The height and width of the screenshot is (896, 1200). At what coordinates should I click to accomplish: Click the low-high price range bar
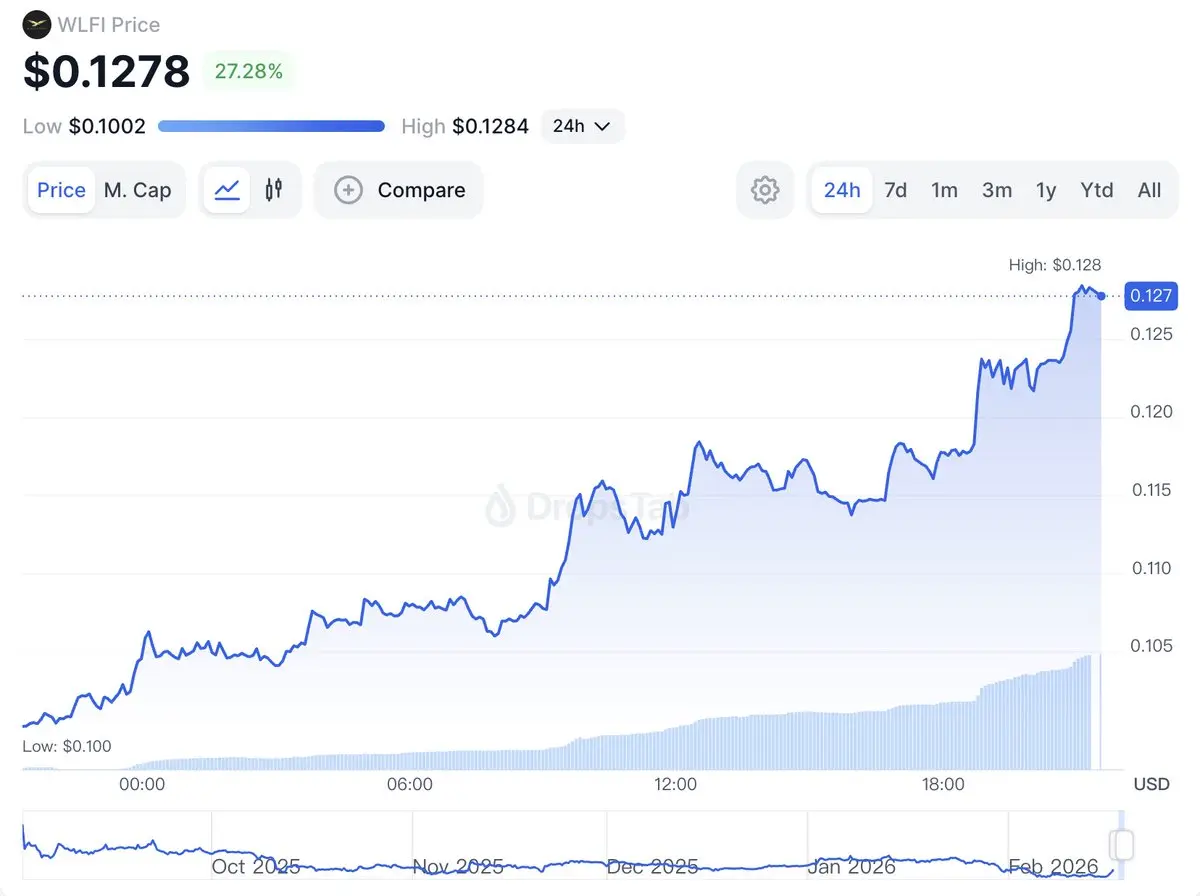pos(271,126)
